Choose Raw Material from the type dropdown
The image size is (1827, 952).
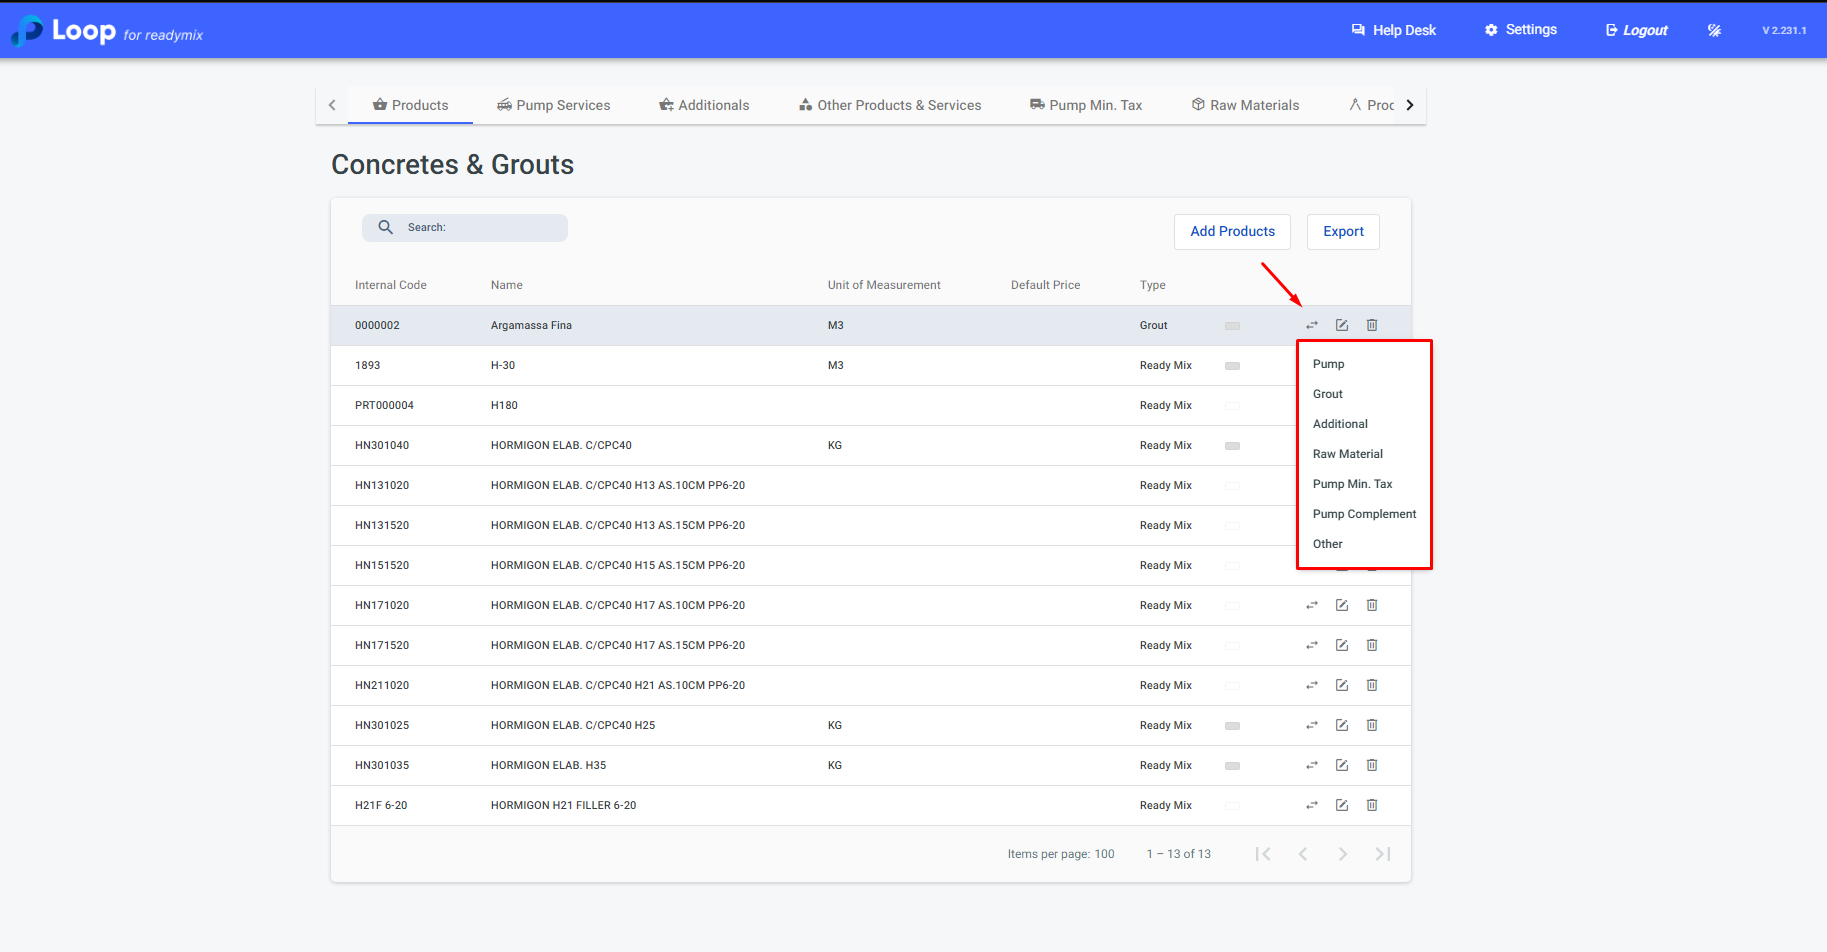click(1347, 454)
